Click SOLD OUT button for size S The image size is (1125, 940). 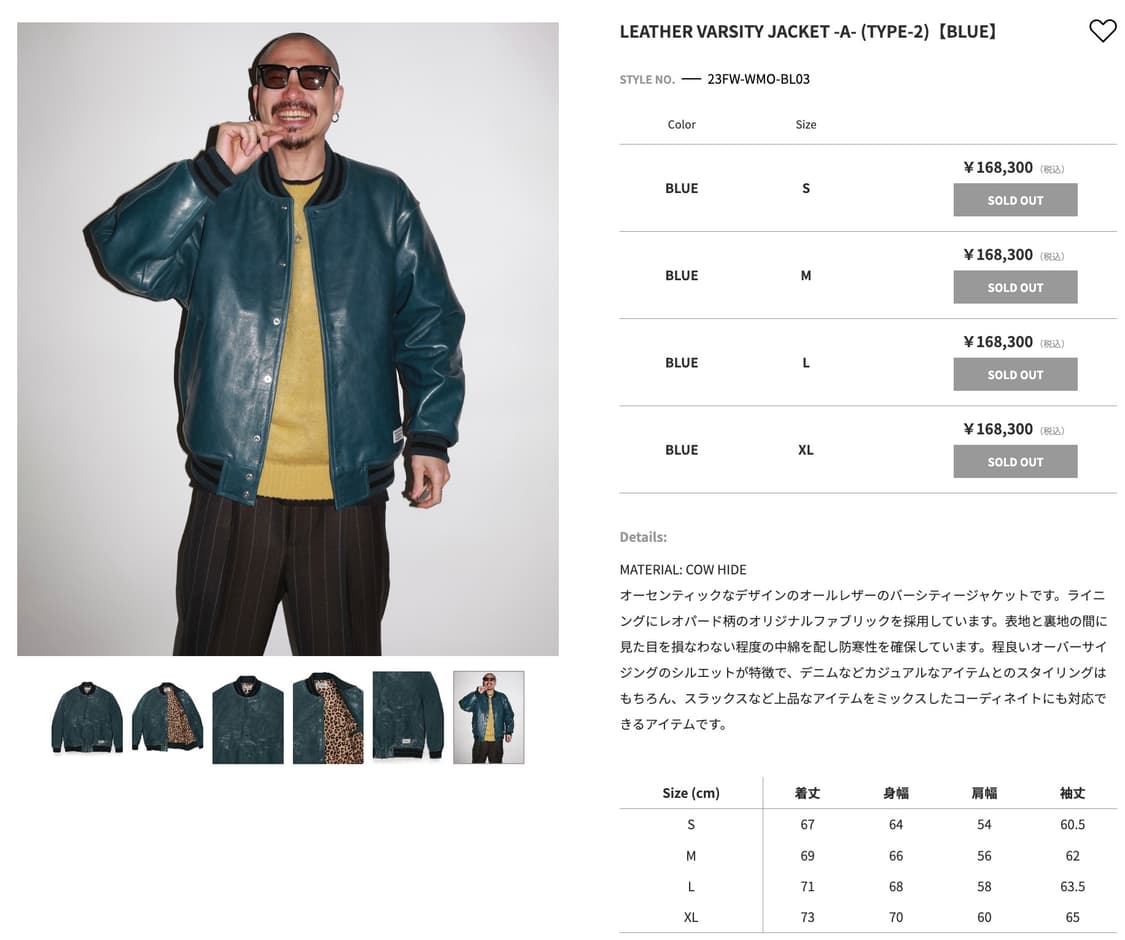[1015, 199]
